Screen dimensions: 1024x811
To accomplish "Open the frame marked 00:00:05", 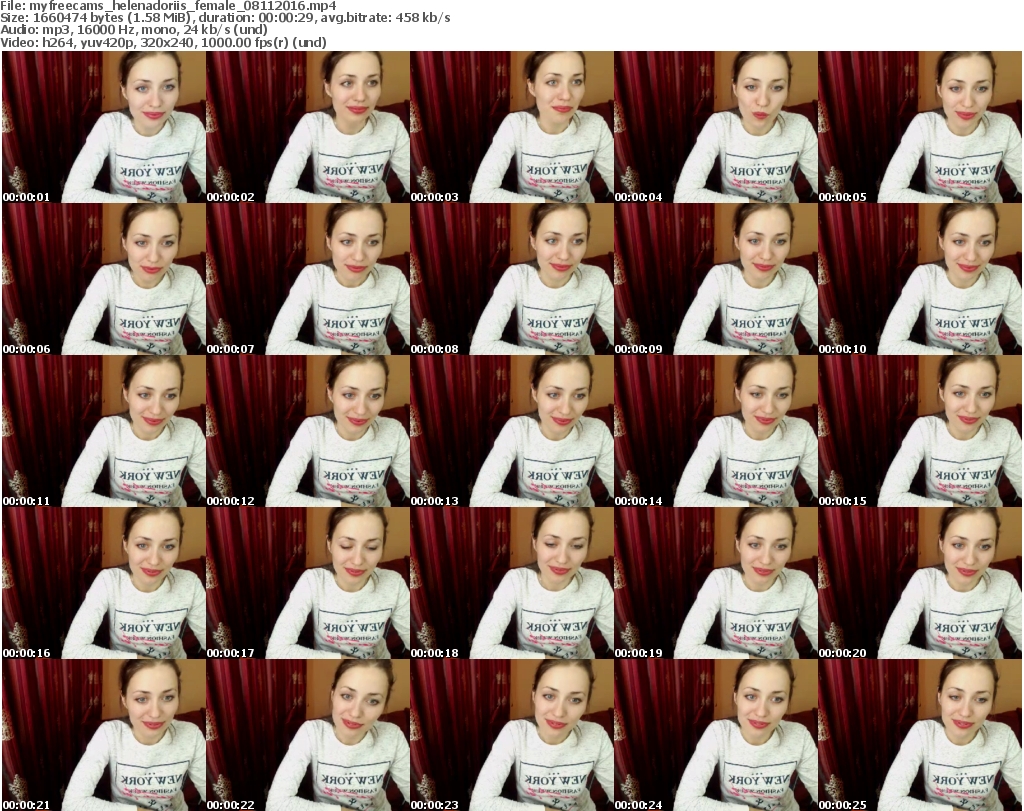I will coord(920,127).
